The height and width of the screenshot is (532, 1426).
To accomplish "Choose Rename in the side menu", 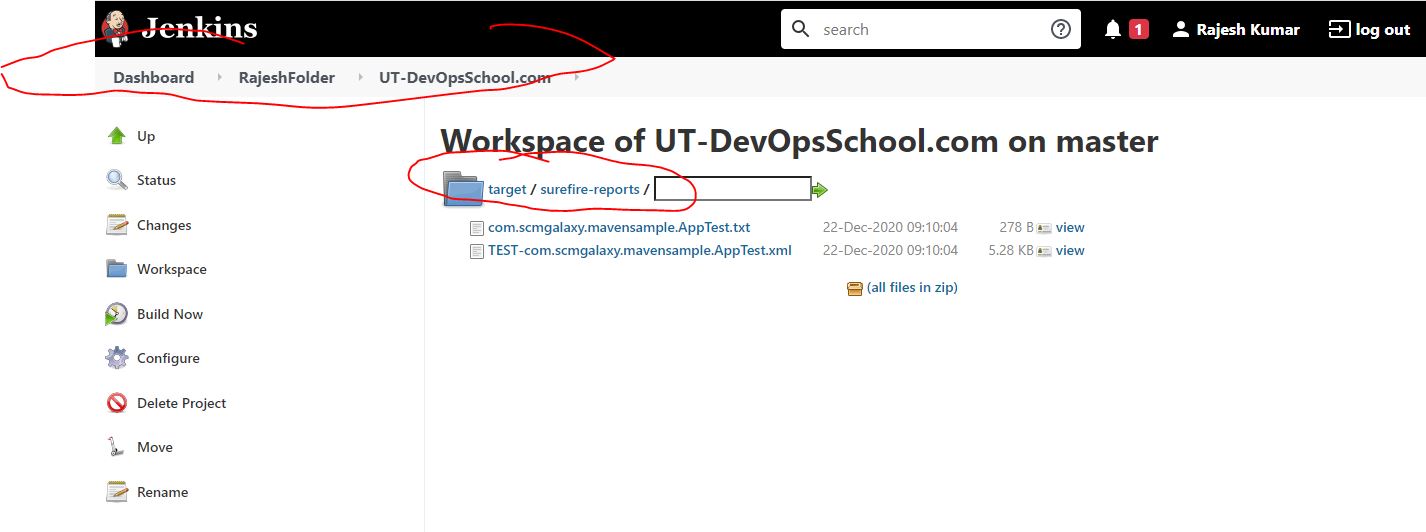I will (162, 492).
